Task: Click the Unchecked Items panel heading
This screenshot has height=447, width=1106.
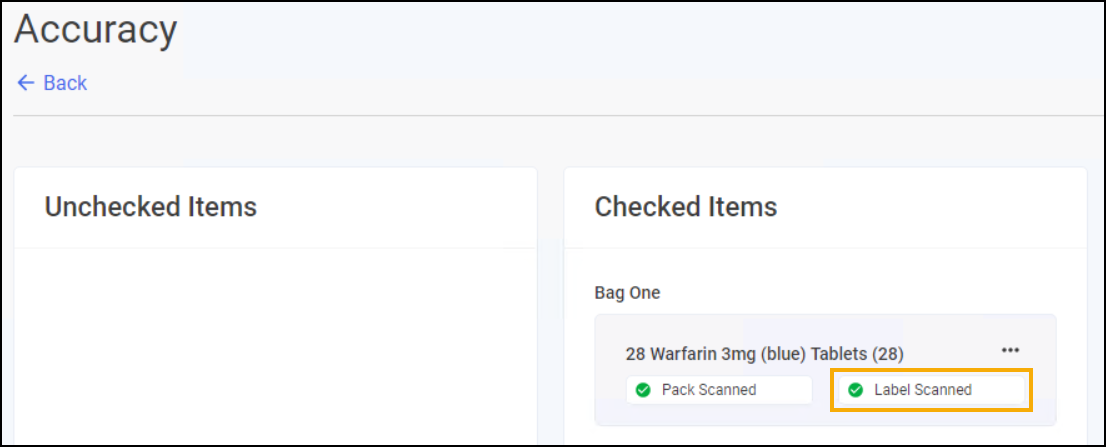Action: click(151, 207)
